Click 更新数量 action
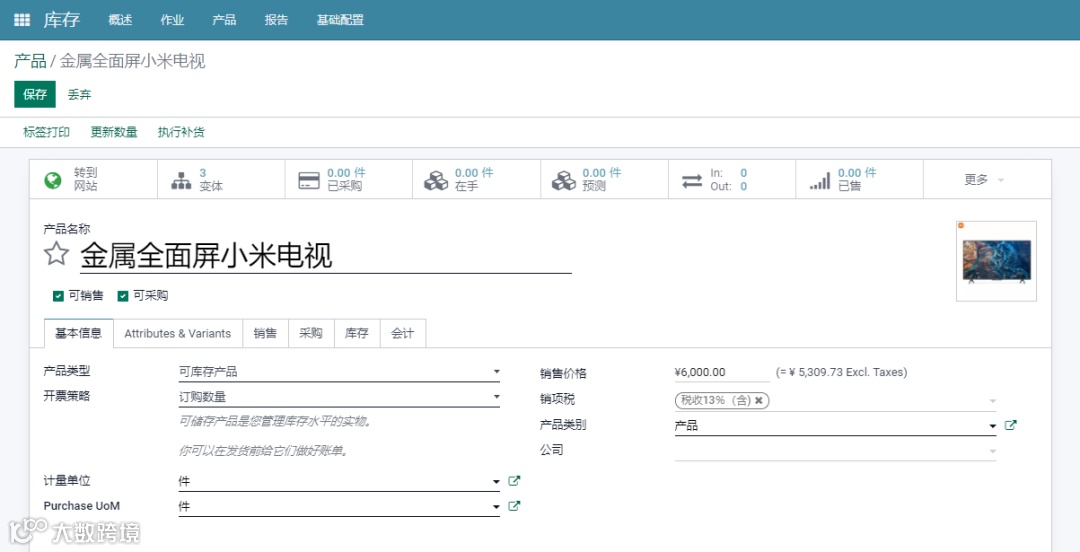1080x552 pixels. click(x=114, y=132)
